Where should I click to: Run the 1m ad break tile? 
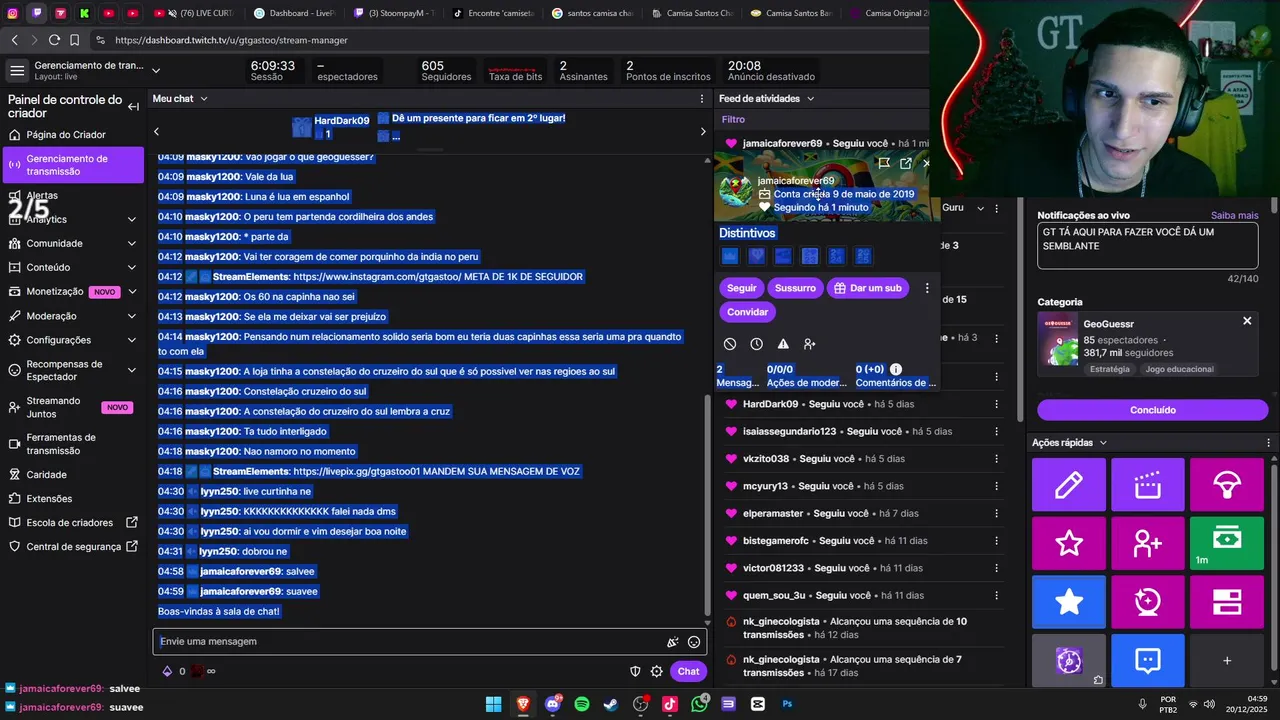pyautogui.click(x=1227, y=543)
